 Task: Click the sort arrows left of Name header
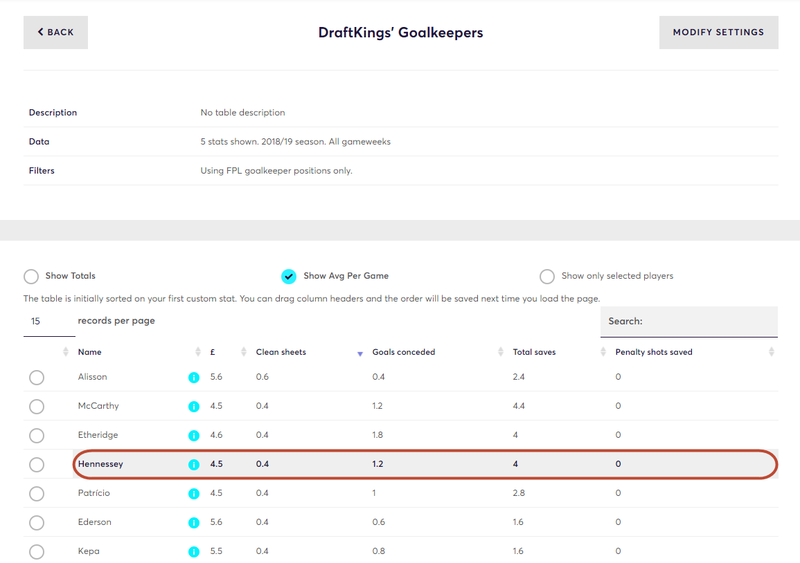click(x=65, y=352)
